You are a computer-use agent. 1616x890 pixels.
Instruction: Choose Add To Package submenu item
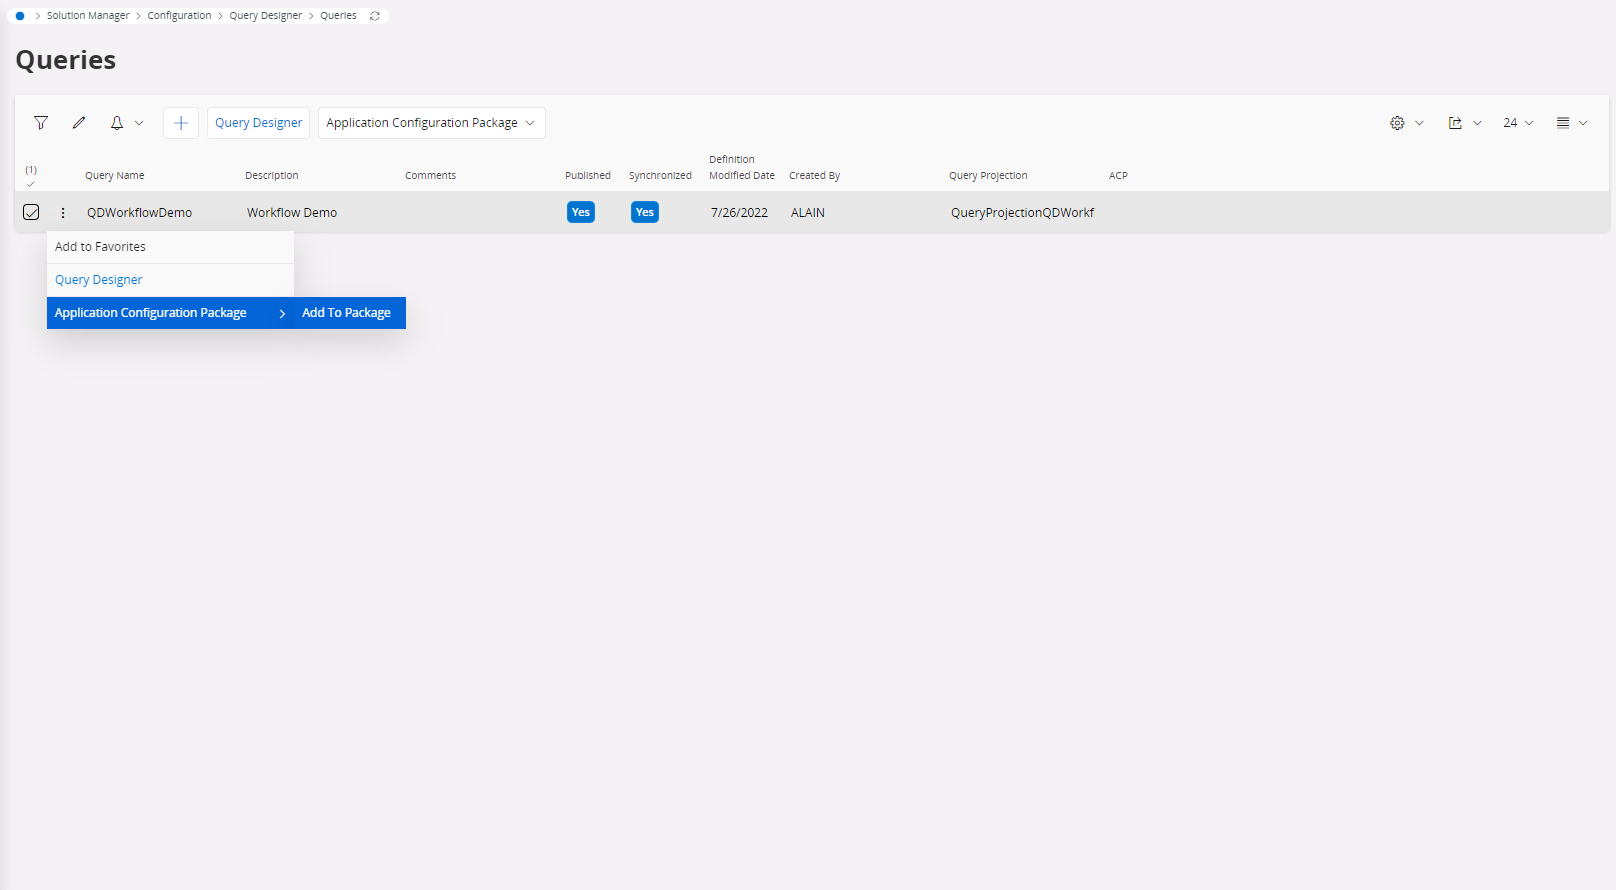[346, 313]
